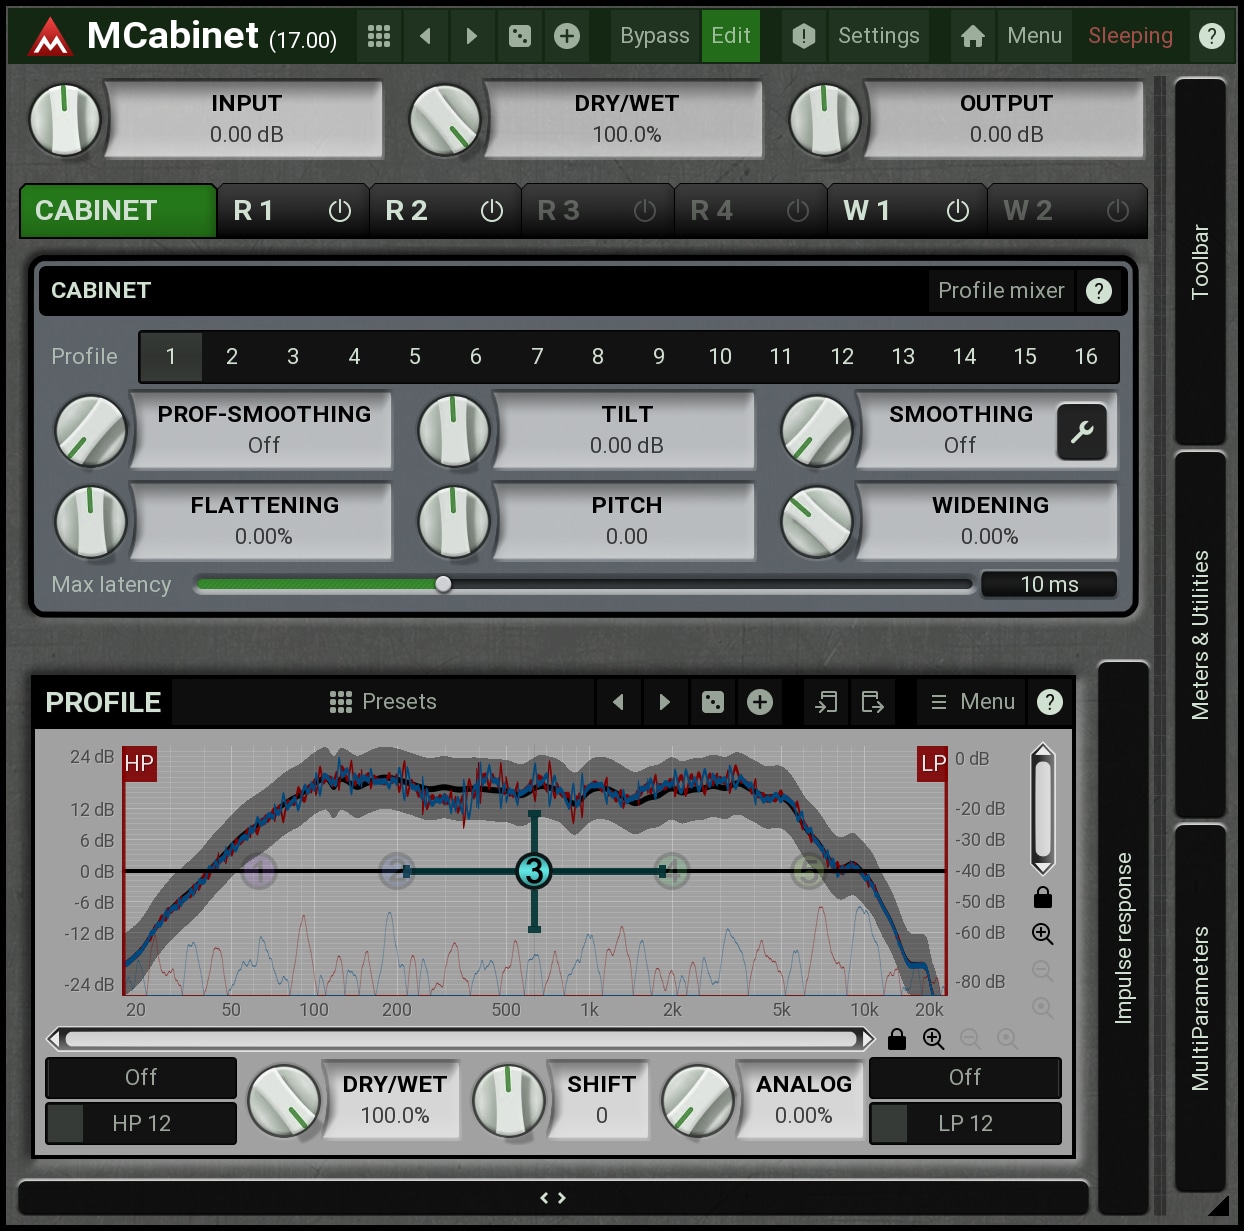Screen dimensions: 1244x1231
Task: Open the presets grid icon in top bar
Action: (378, 36)
